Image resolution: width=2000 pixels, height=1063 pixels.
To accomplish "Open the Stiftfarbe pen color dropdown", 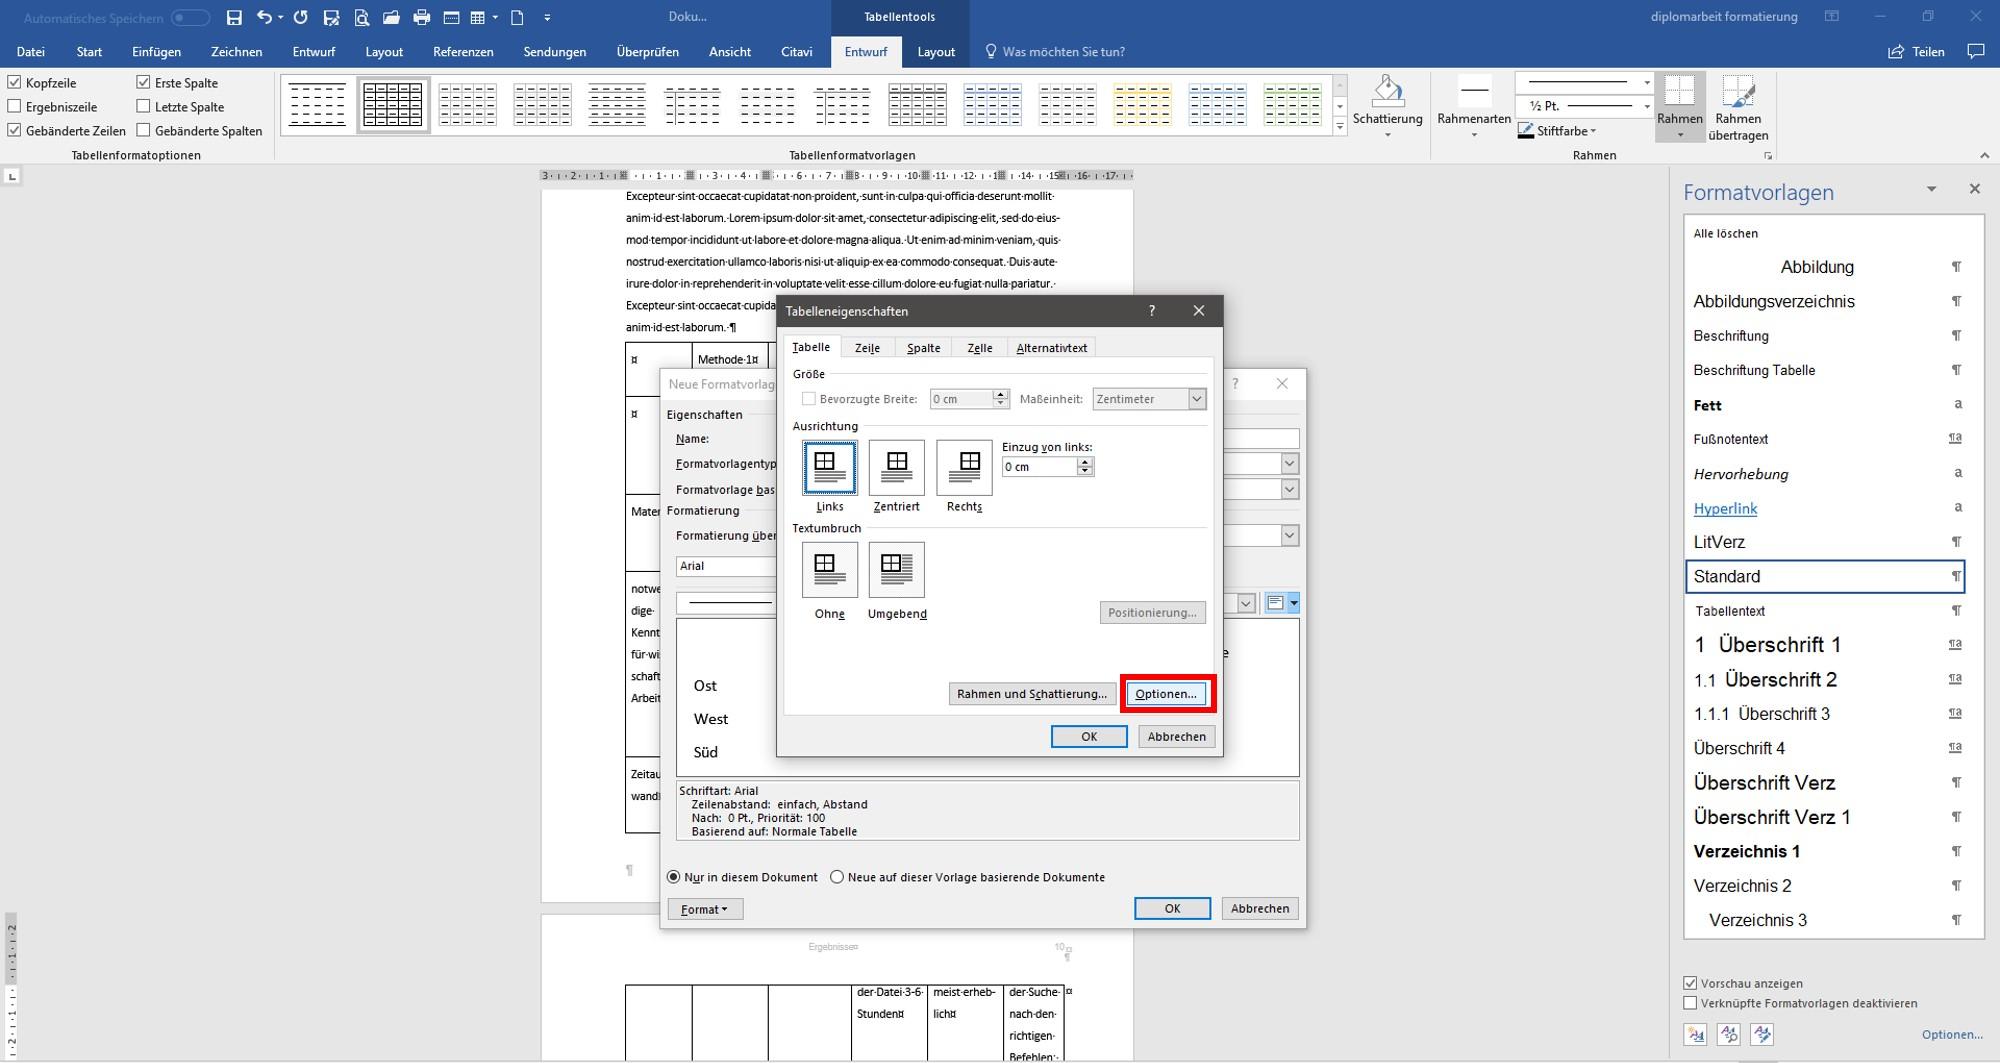I will tap(1557, 131).
